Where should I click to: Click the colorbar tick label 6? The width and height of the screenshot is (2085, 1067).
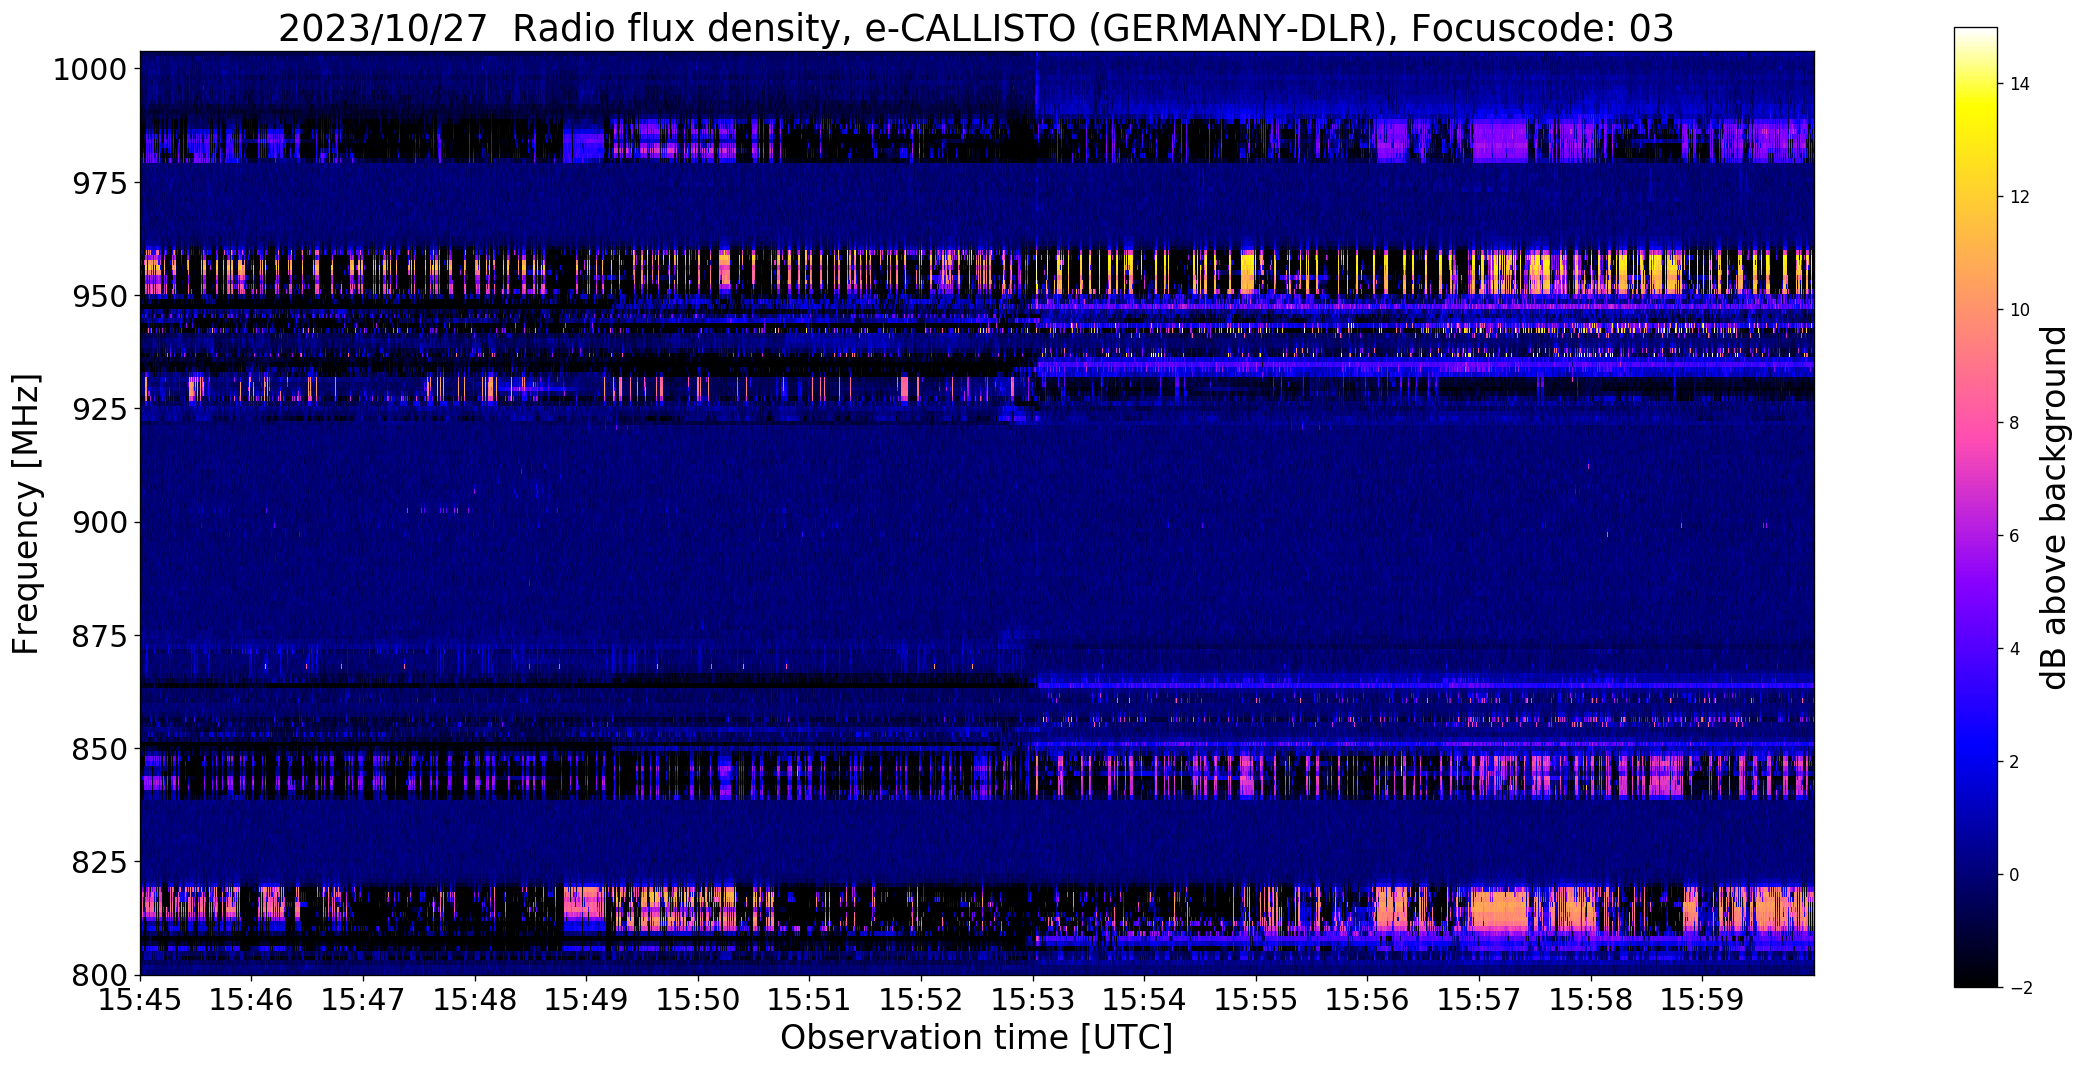point(2014,536)
